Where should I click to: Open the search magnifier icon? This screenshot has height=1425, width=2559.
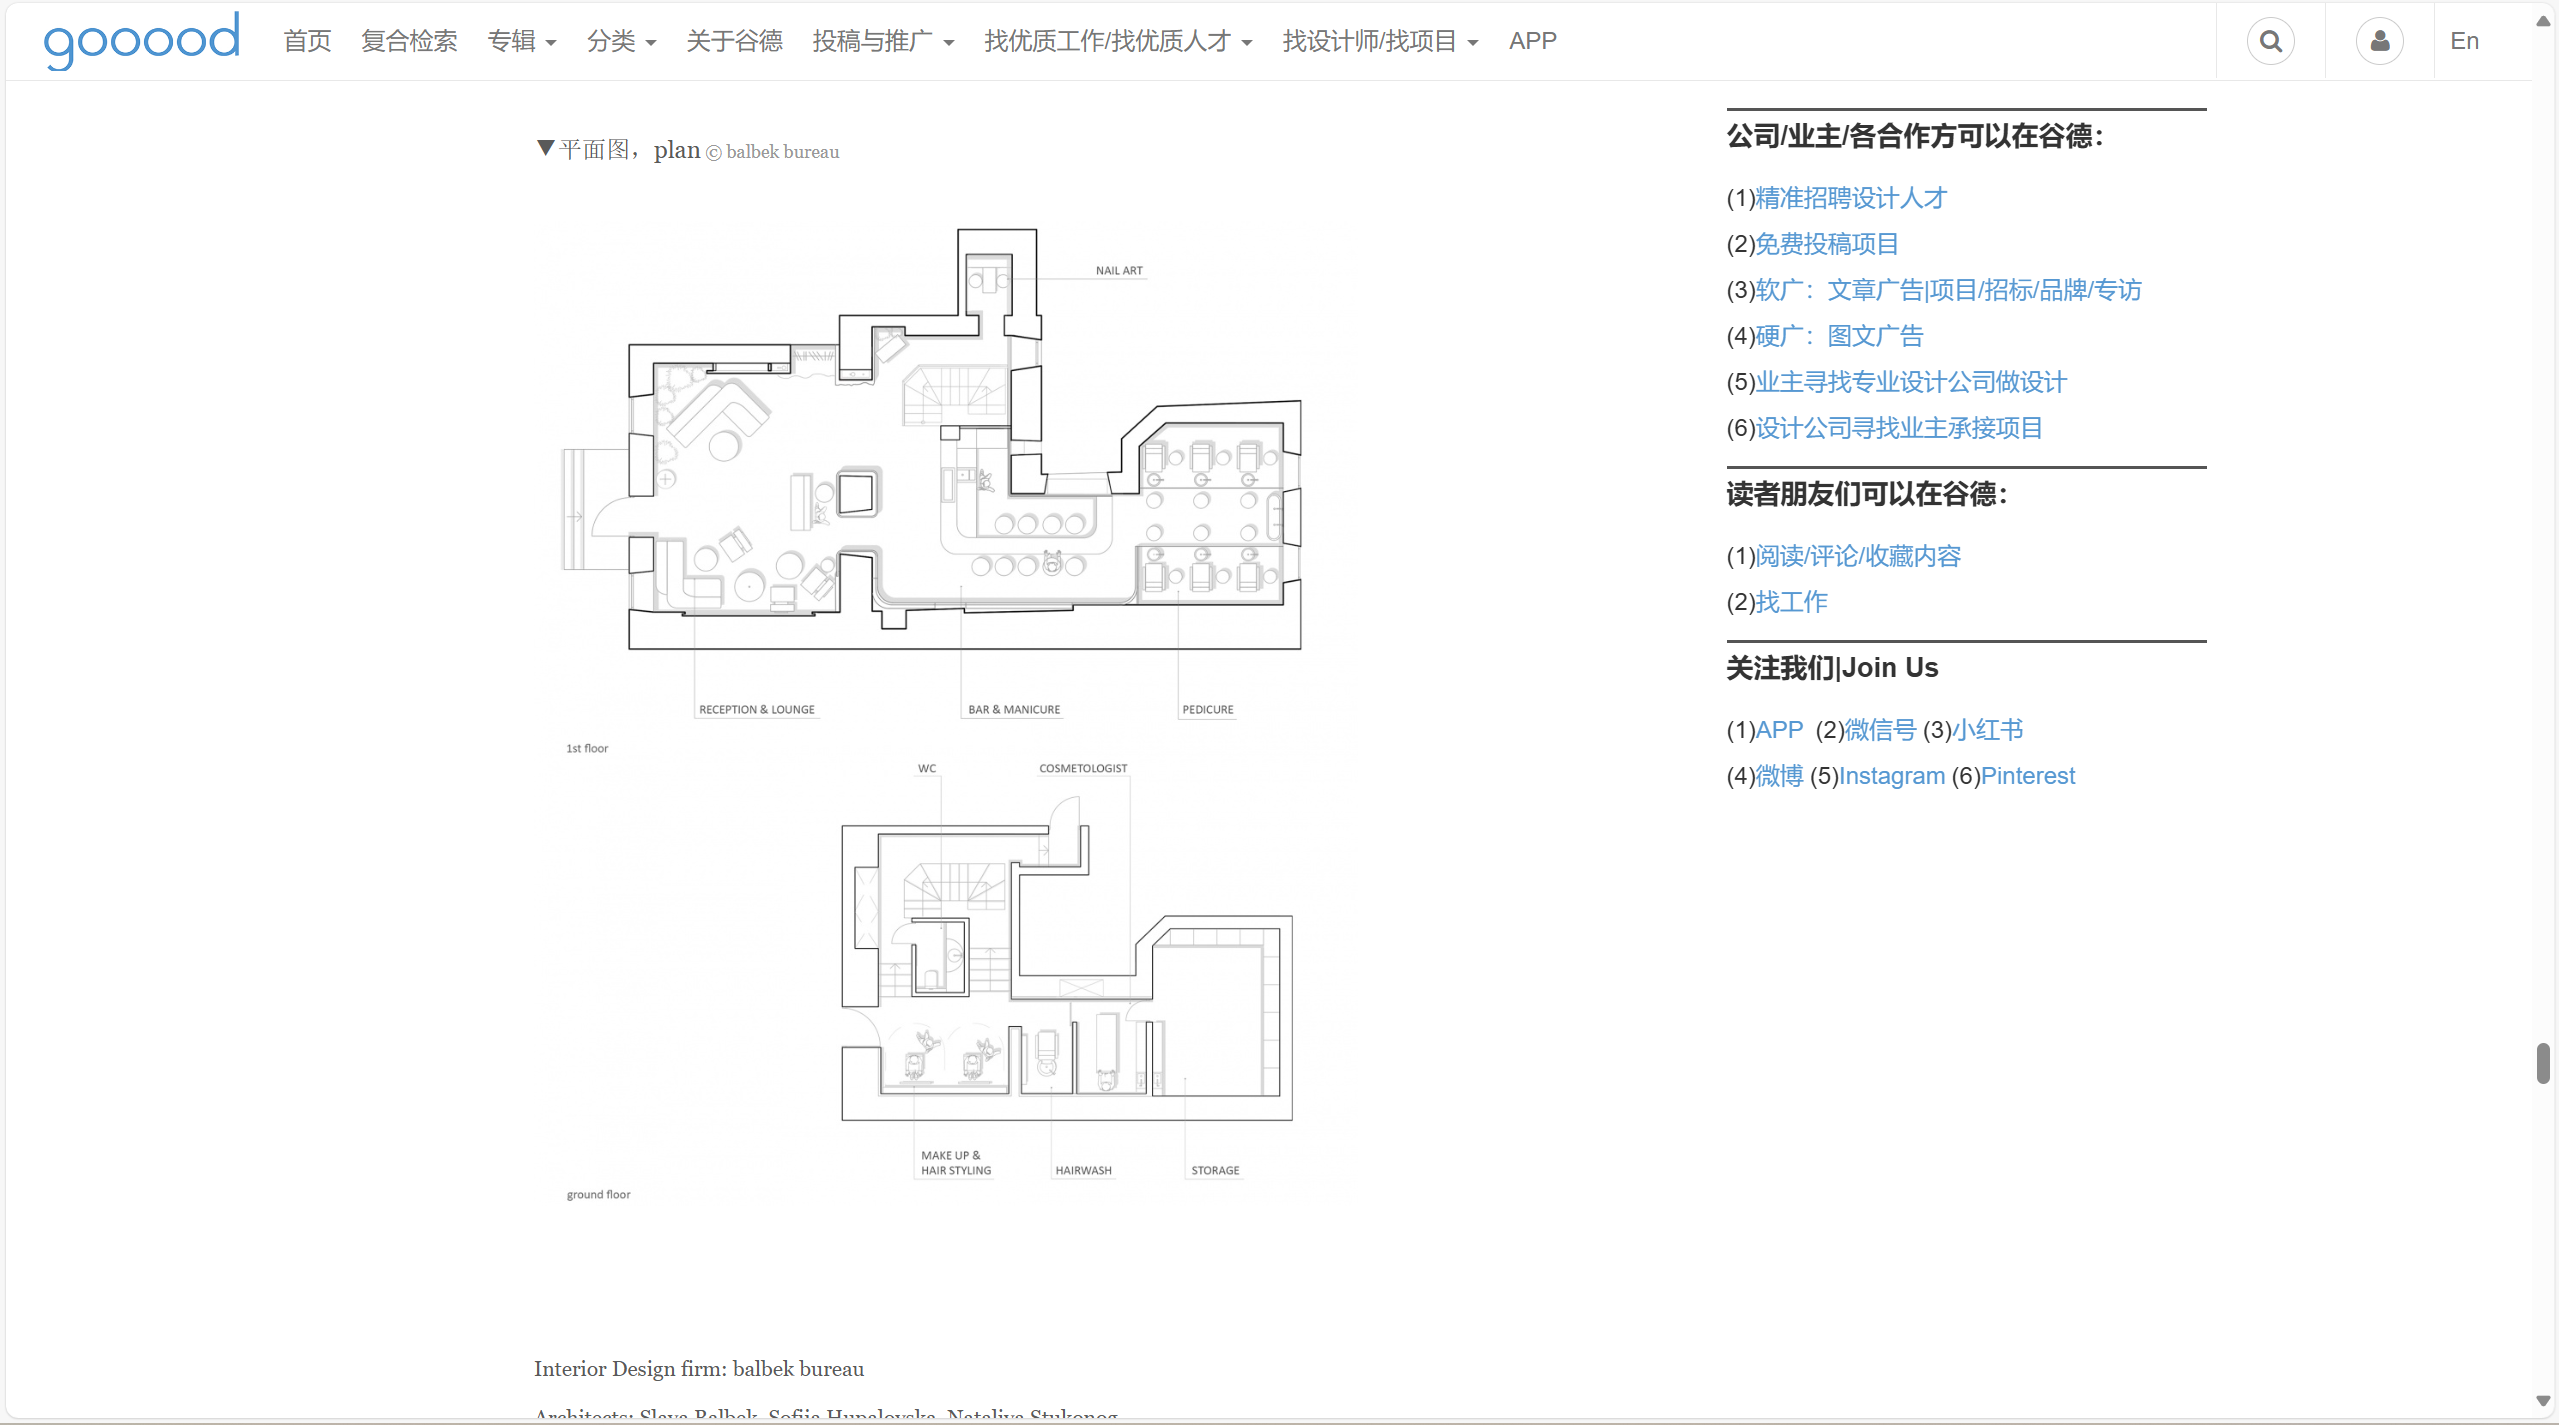[x=2270, y=41]
